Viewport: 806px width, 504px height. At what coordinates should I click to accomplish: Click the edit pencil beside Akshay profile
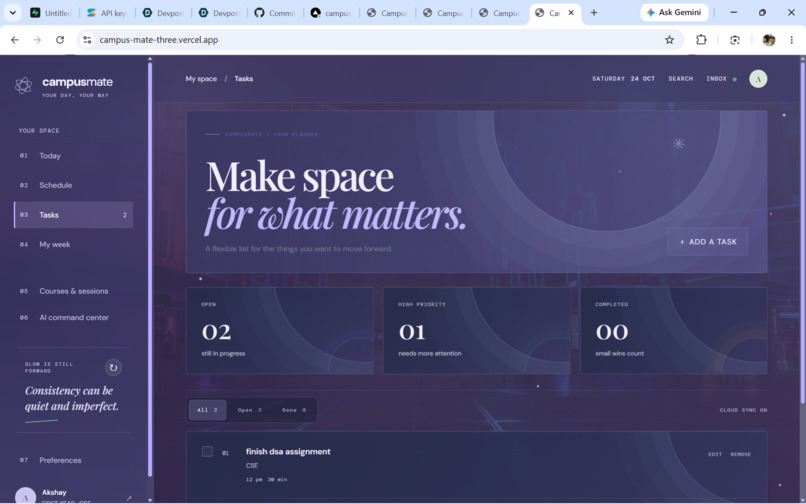click(129, 498)
